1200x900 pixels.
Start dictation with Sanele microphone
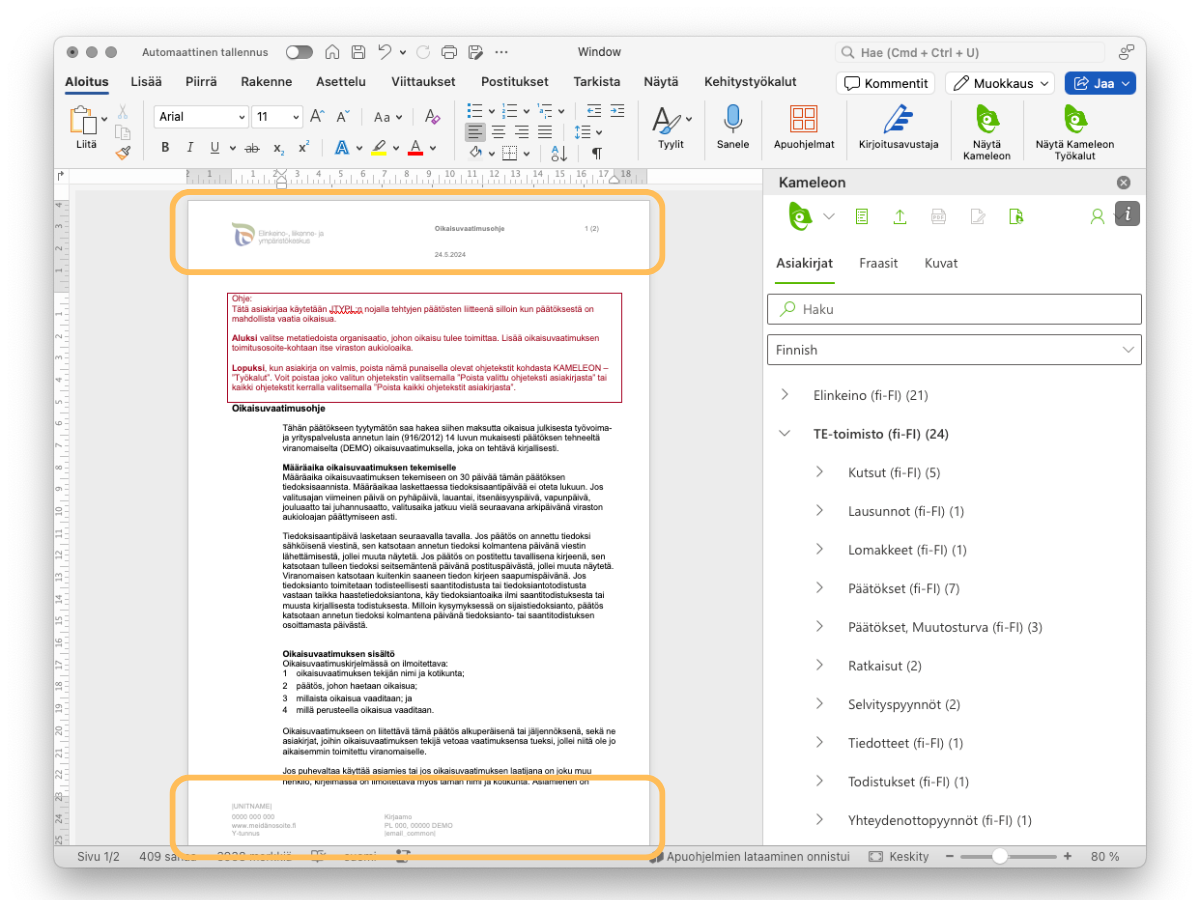click(x=733, y=128)
